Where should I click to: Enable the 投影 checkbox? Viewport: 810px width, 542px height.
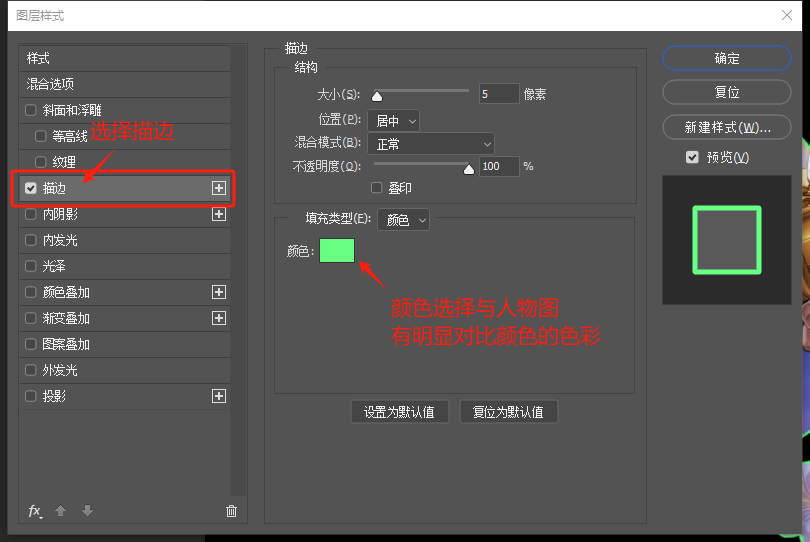[x=31, y=396]
